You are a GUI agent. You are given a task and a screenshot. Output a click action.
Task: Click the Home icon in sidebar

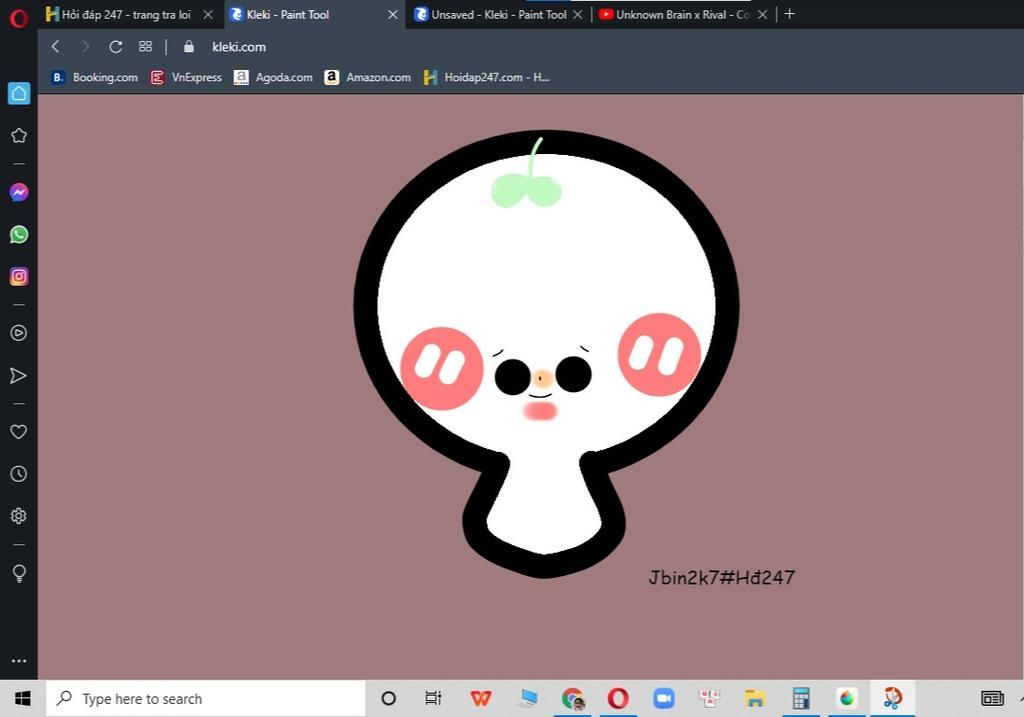(19, 93)
